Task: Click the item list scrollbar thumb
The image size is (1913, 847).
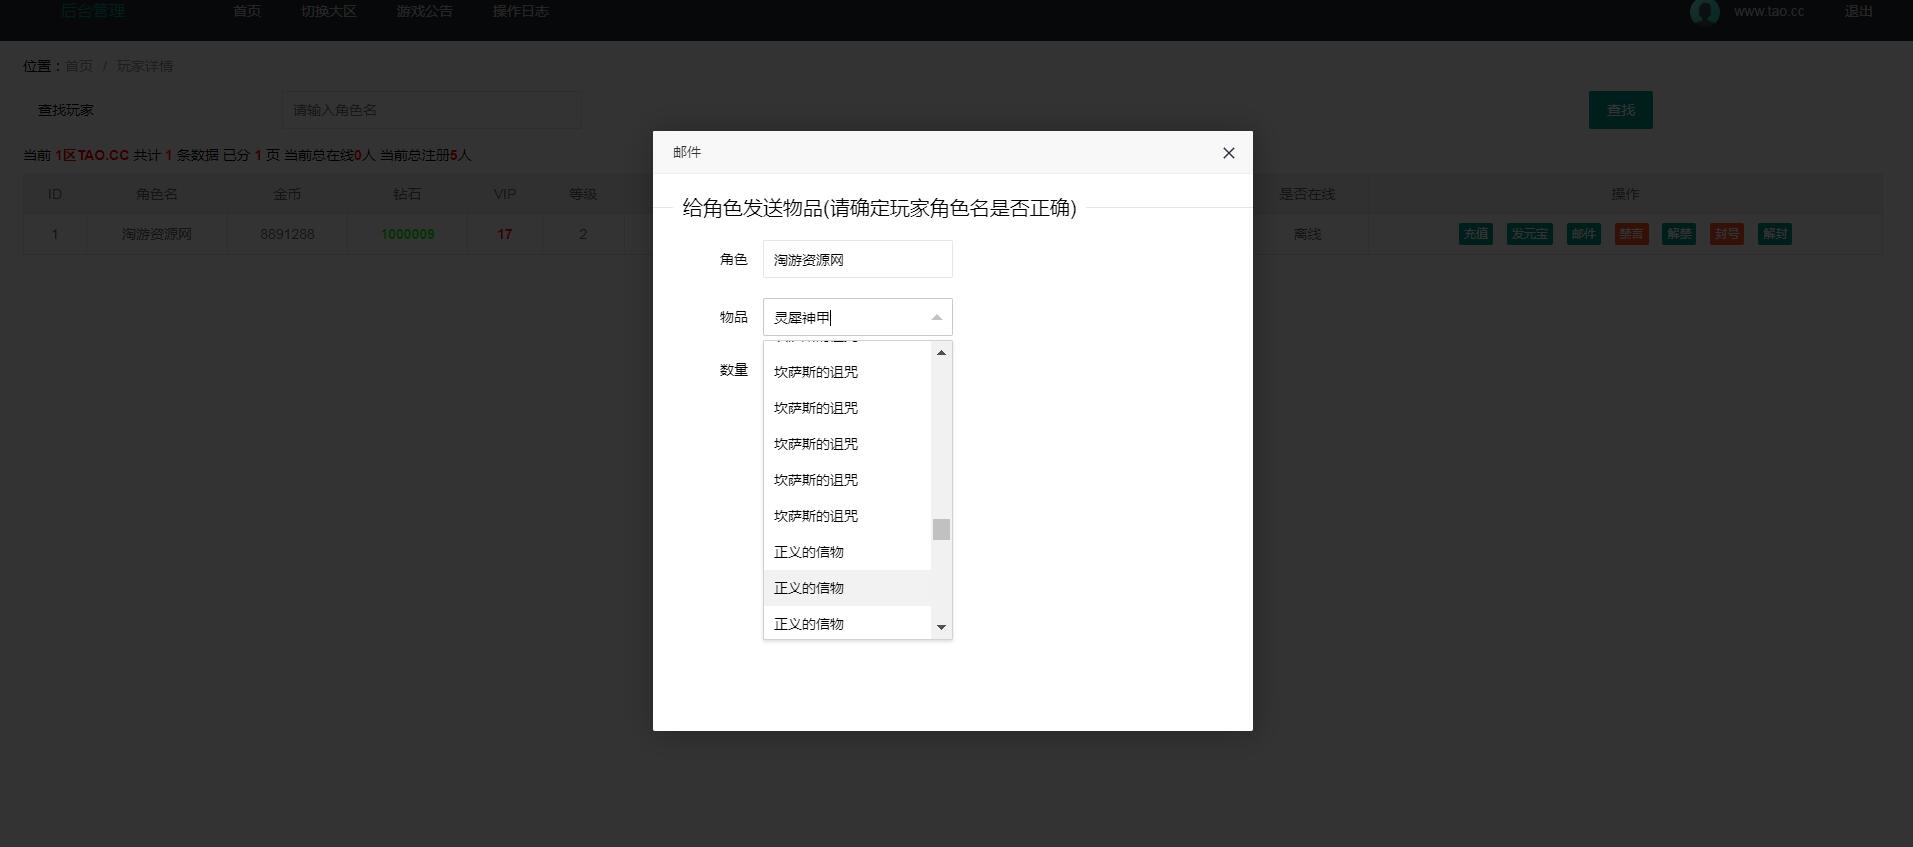Action: tap(941, 529)
